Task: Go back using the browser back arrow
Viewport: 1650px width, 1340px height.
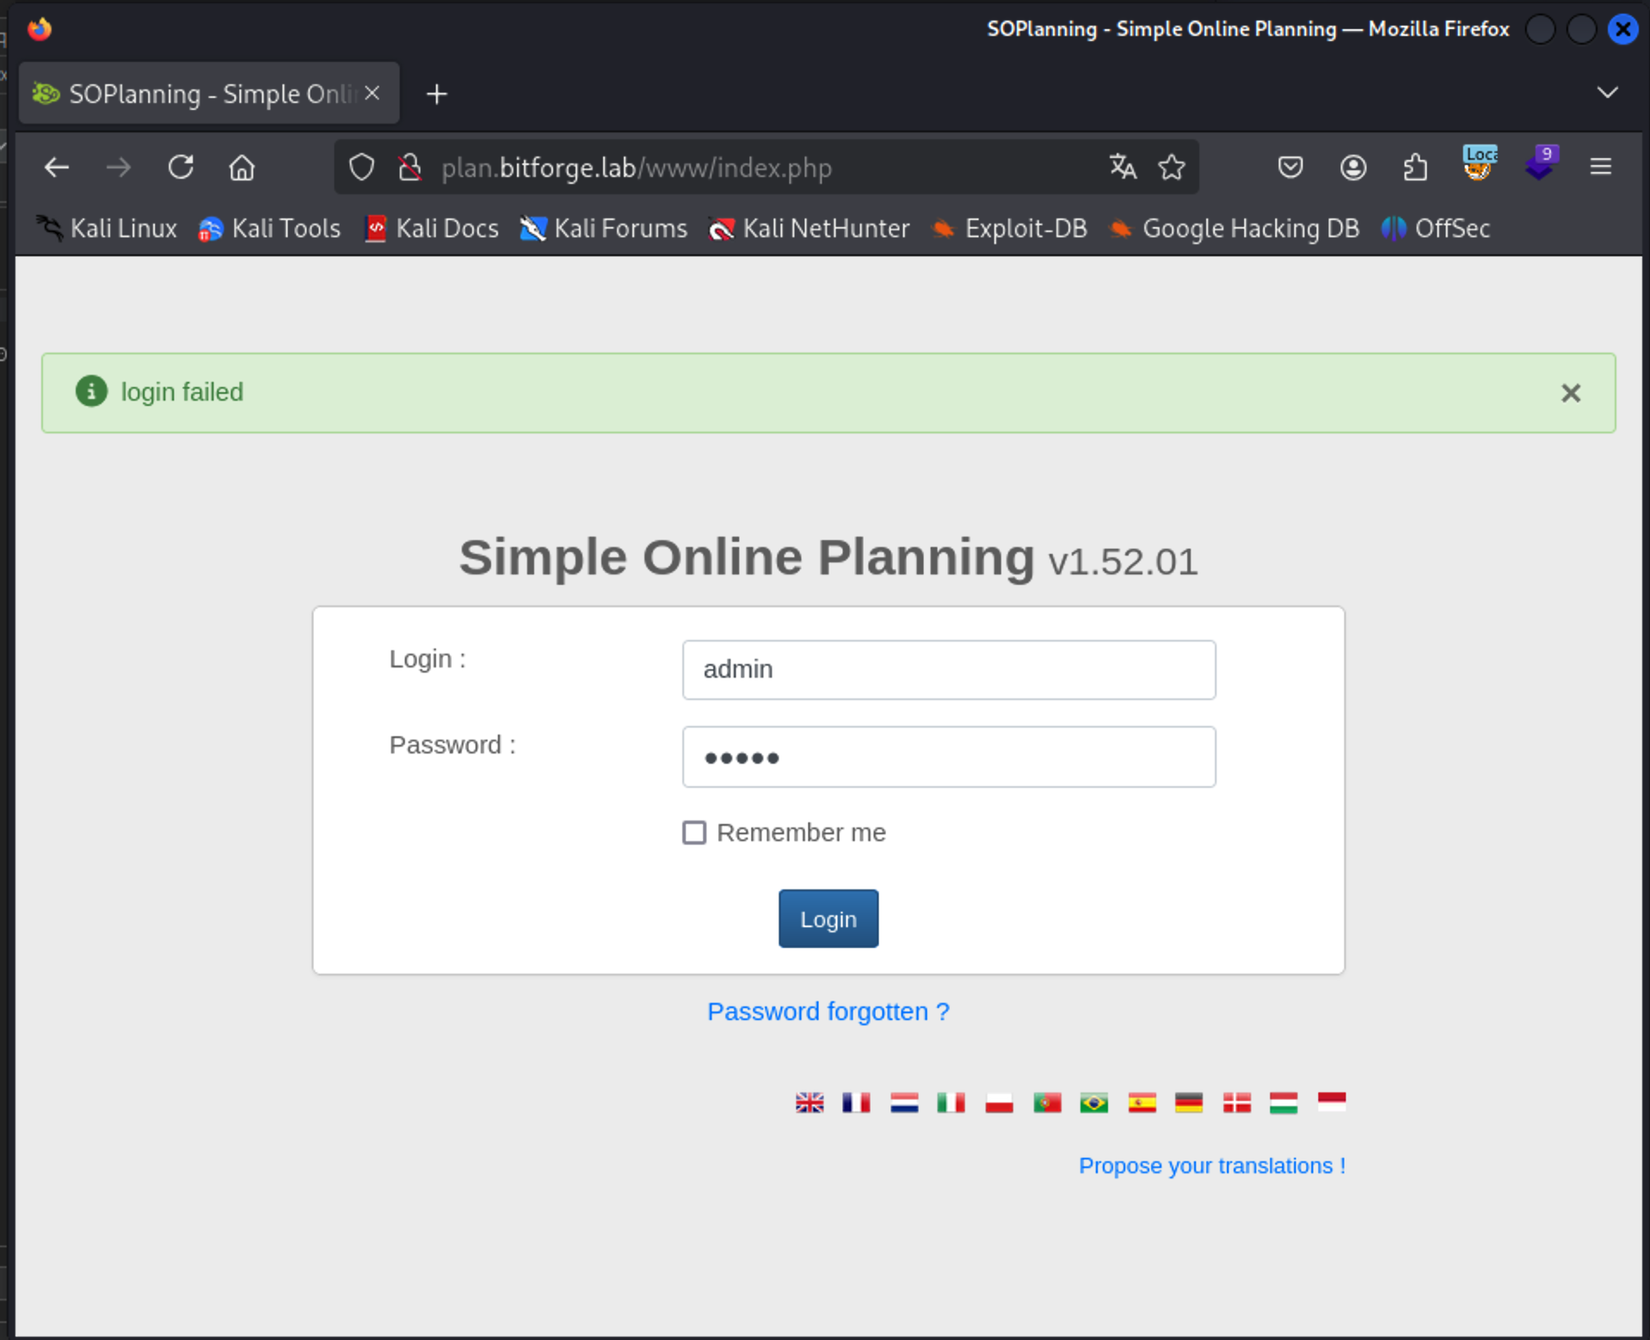Action: pyautogui.click(x=57, y=167)
